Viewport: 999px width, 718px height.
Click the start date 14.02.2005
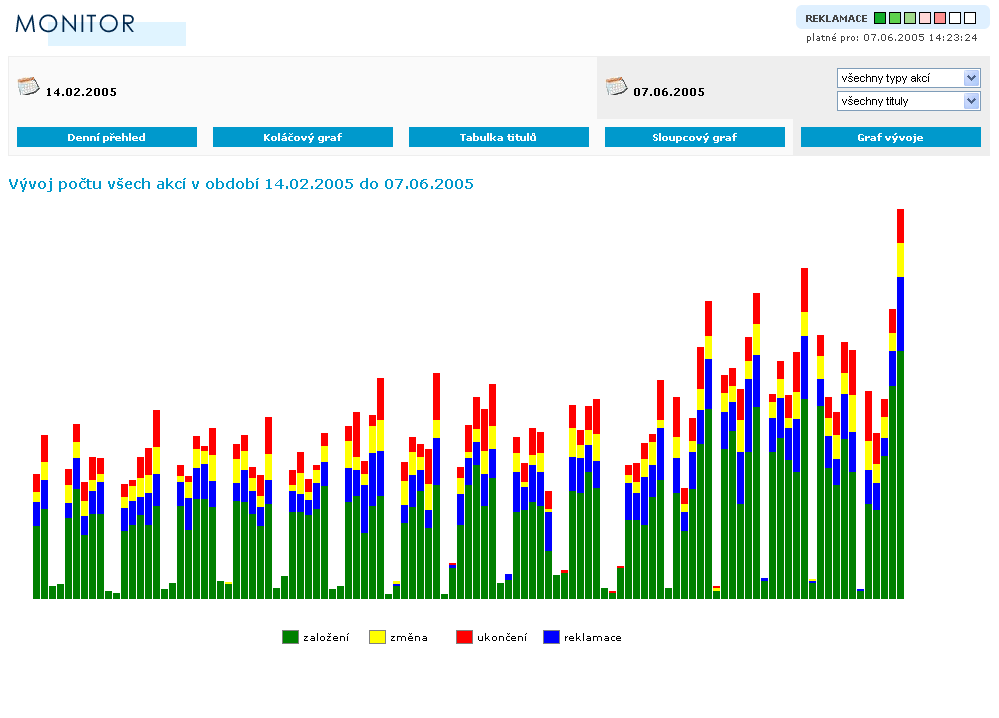pos(81,92)
